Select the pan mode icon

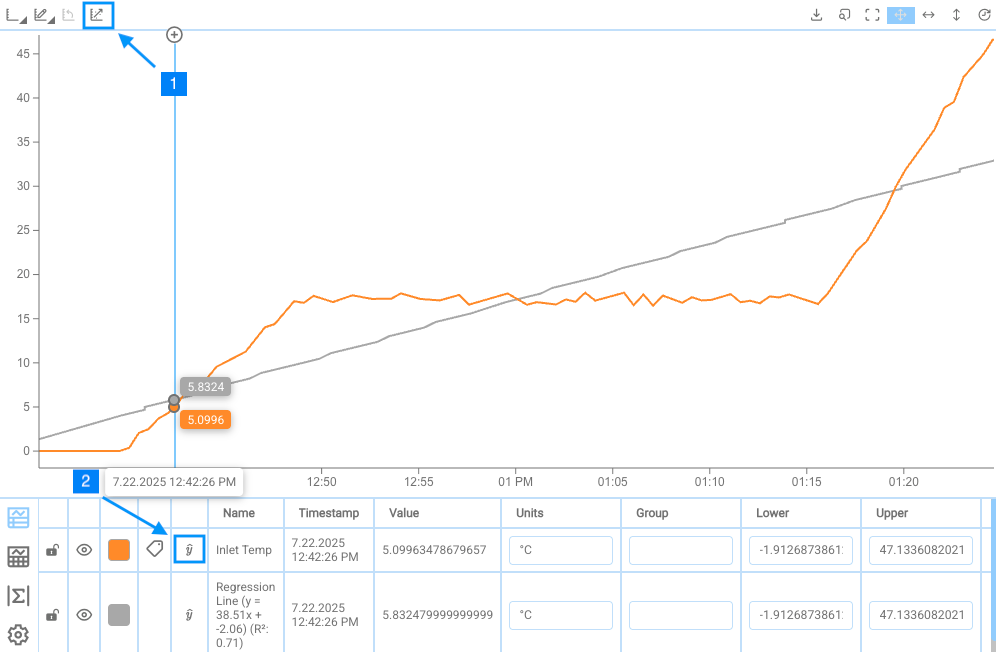(x=900, y=15)
